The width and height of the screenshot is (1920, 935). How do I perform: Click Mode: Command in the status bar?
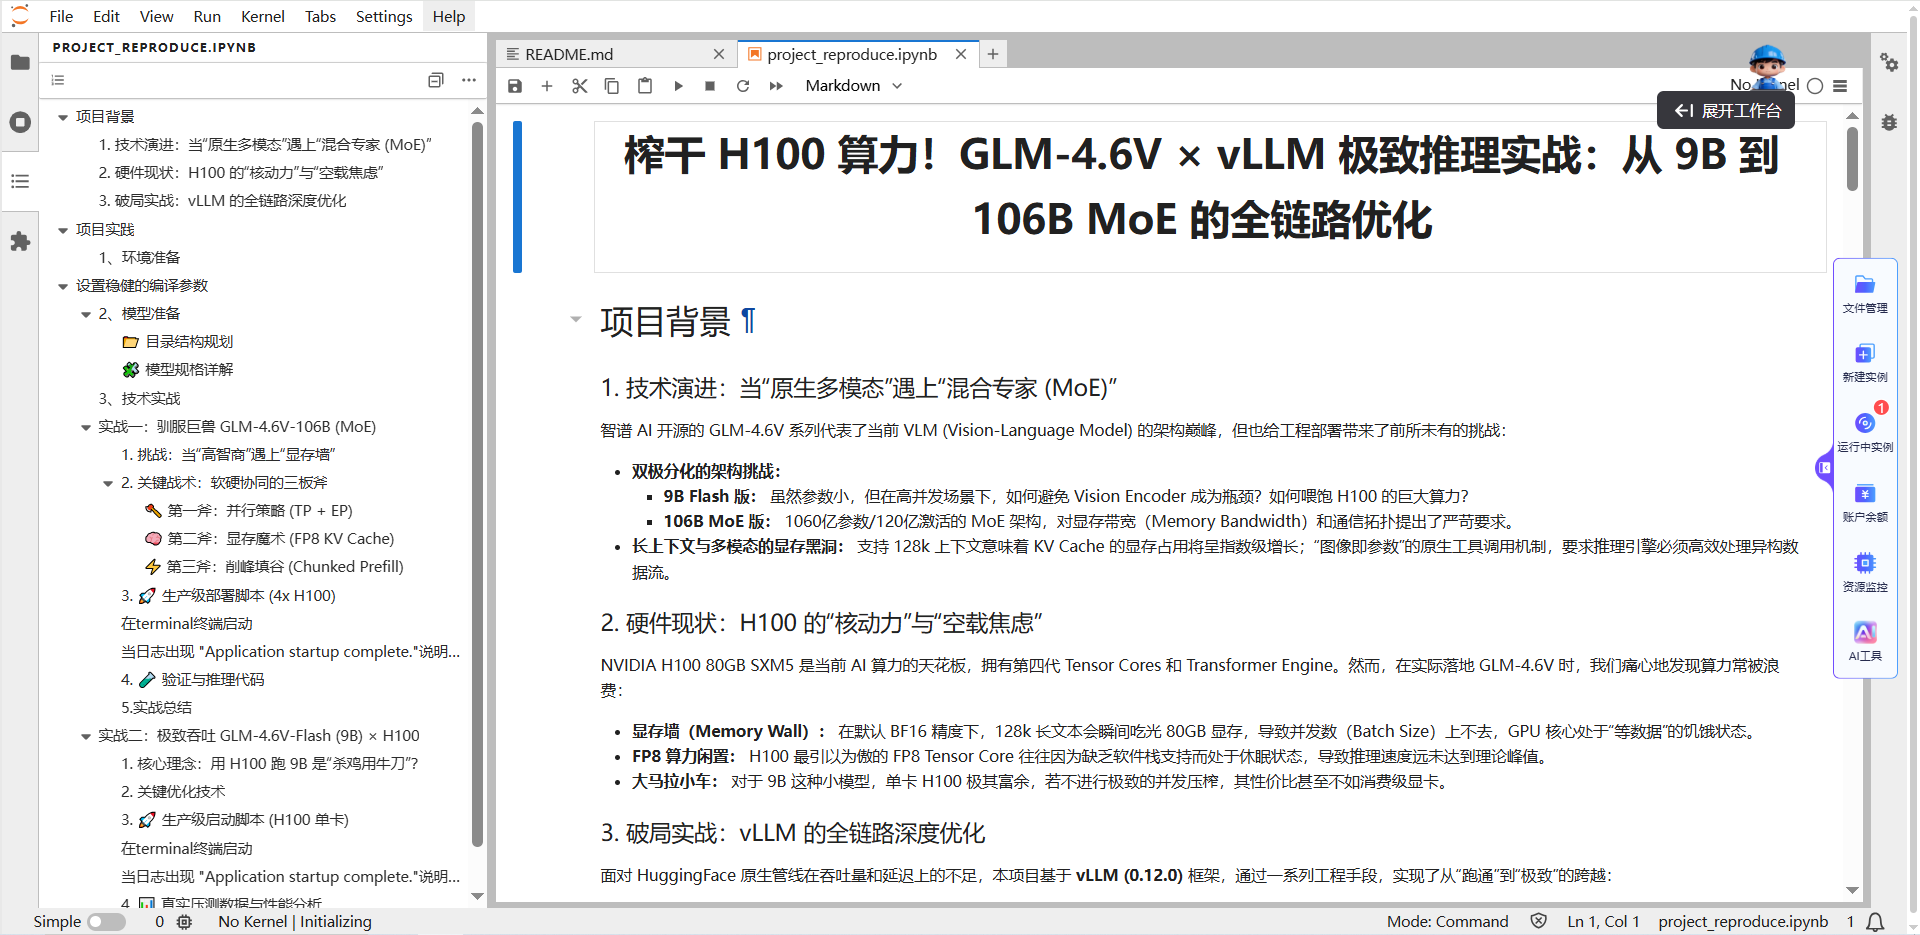tap(1447, 922)
